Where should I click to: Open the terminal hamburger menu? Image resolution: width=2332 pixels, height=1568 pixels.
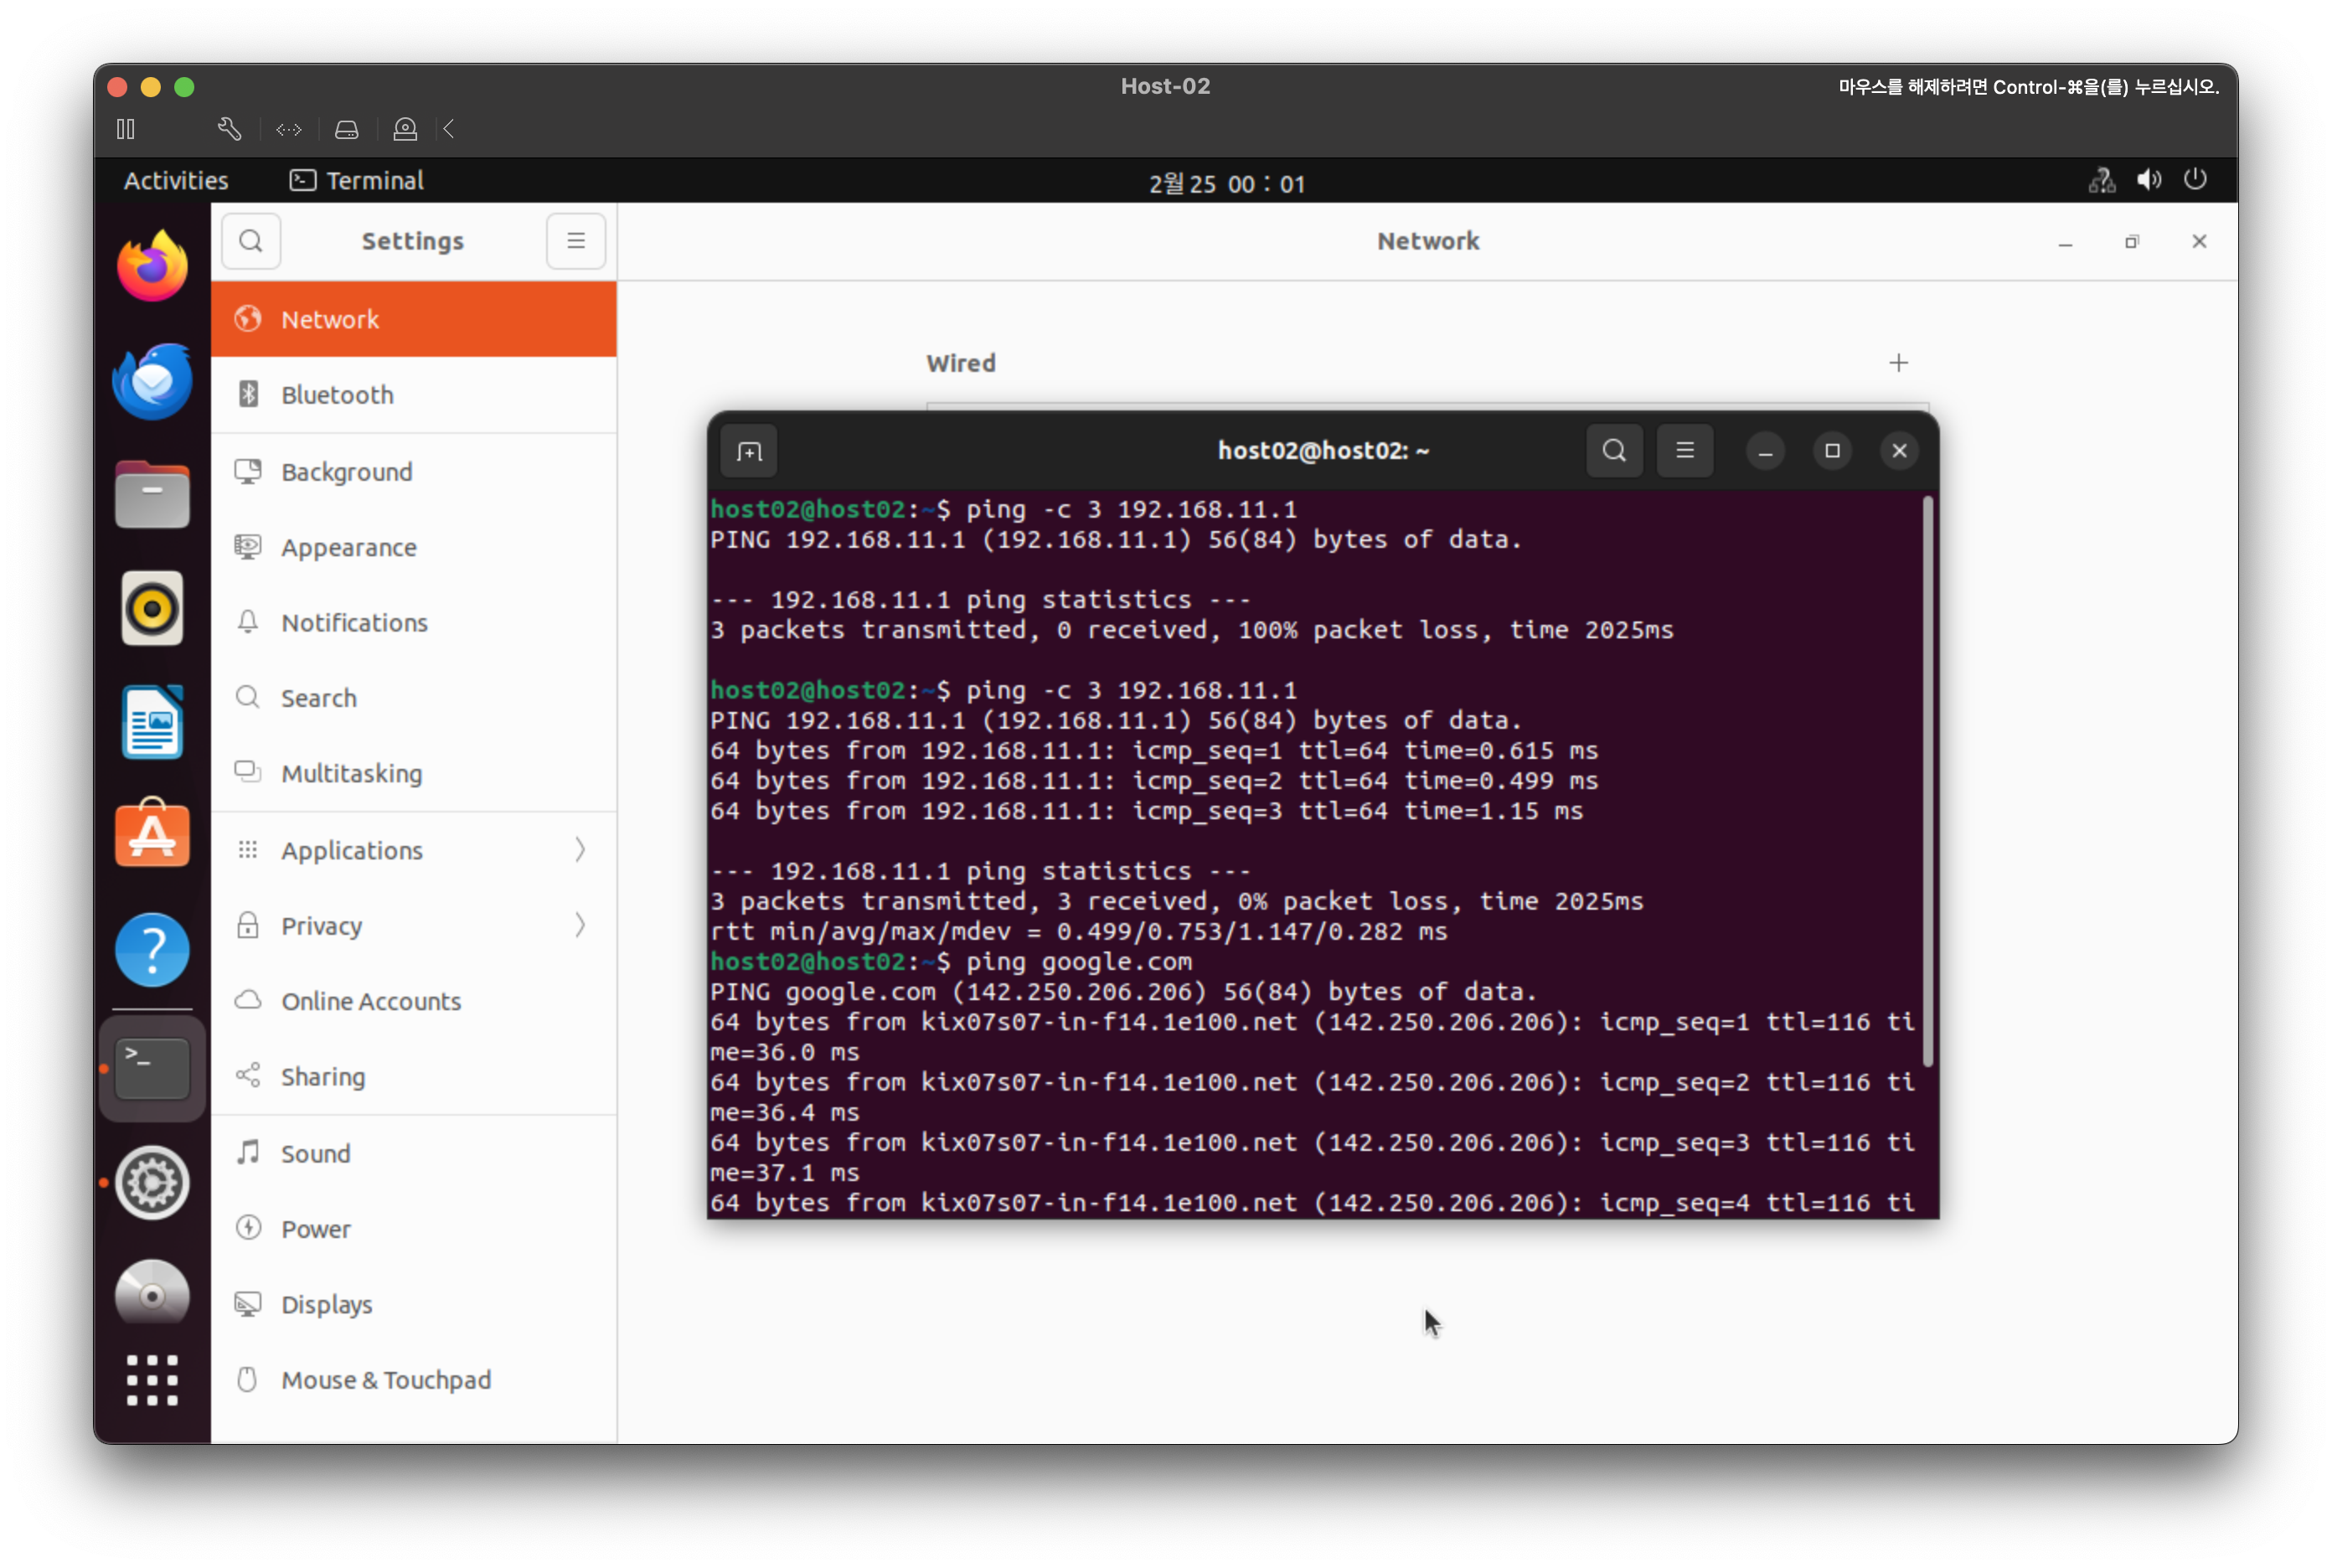point(1685,451)
